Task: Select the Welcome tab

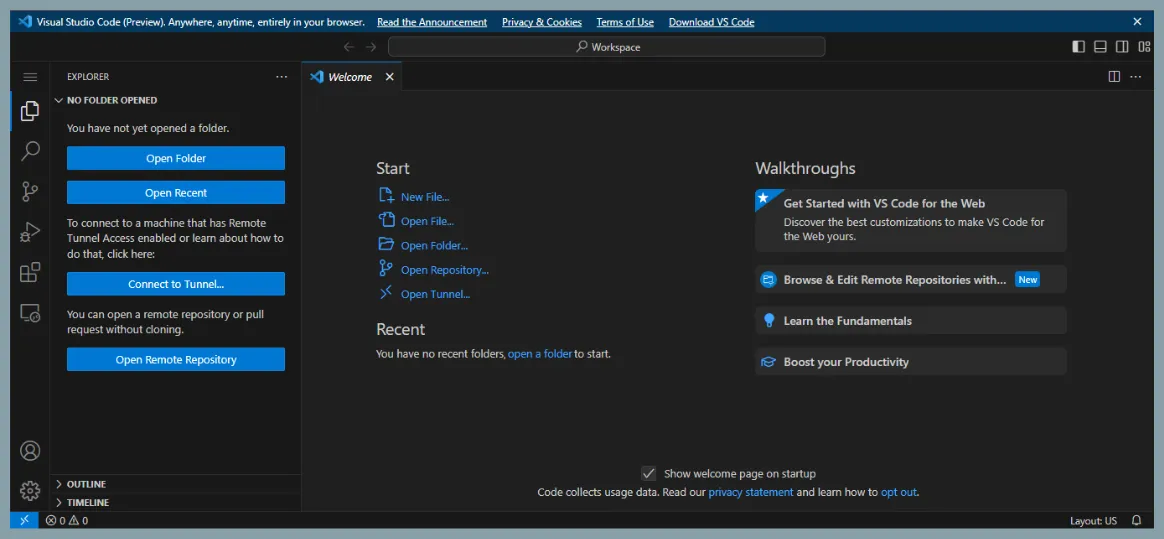Action: pyautogui.click(x=349, y=77)
